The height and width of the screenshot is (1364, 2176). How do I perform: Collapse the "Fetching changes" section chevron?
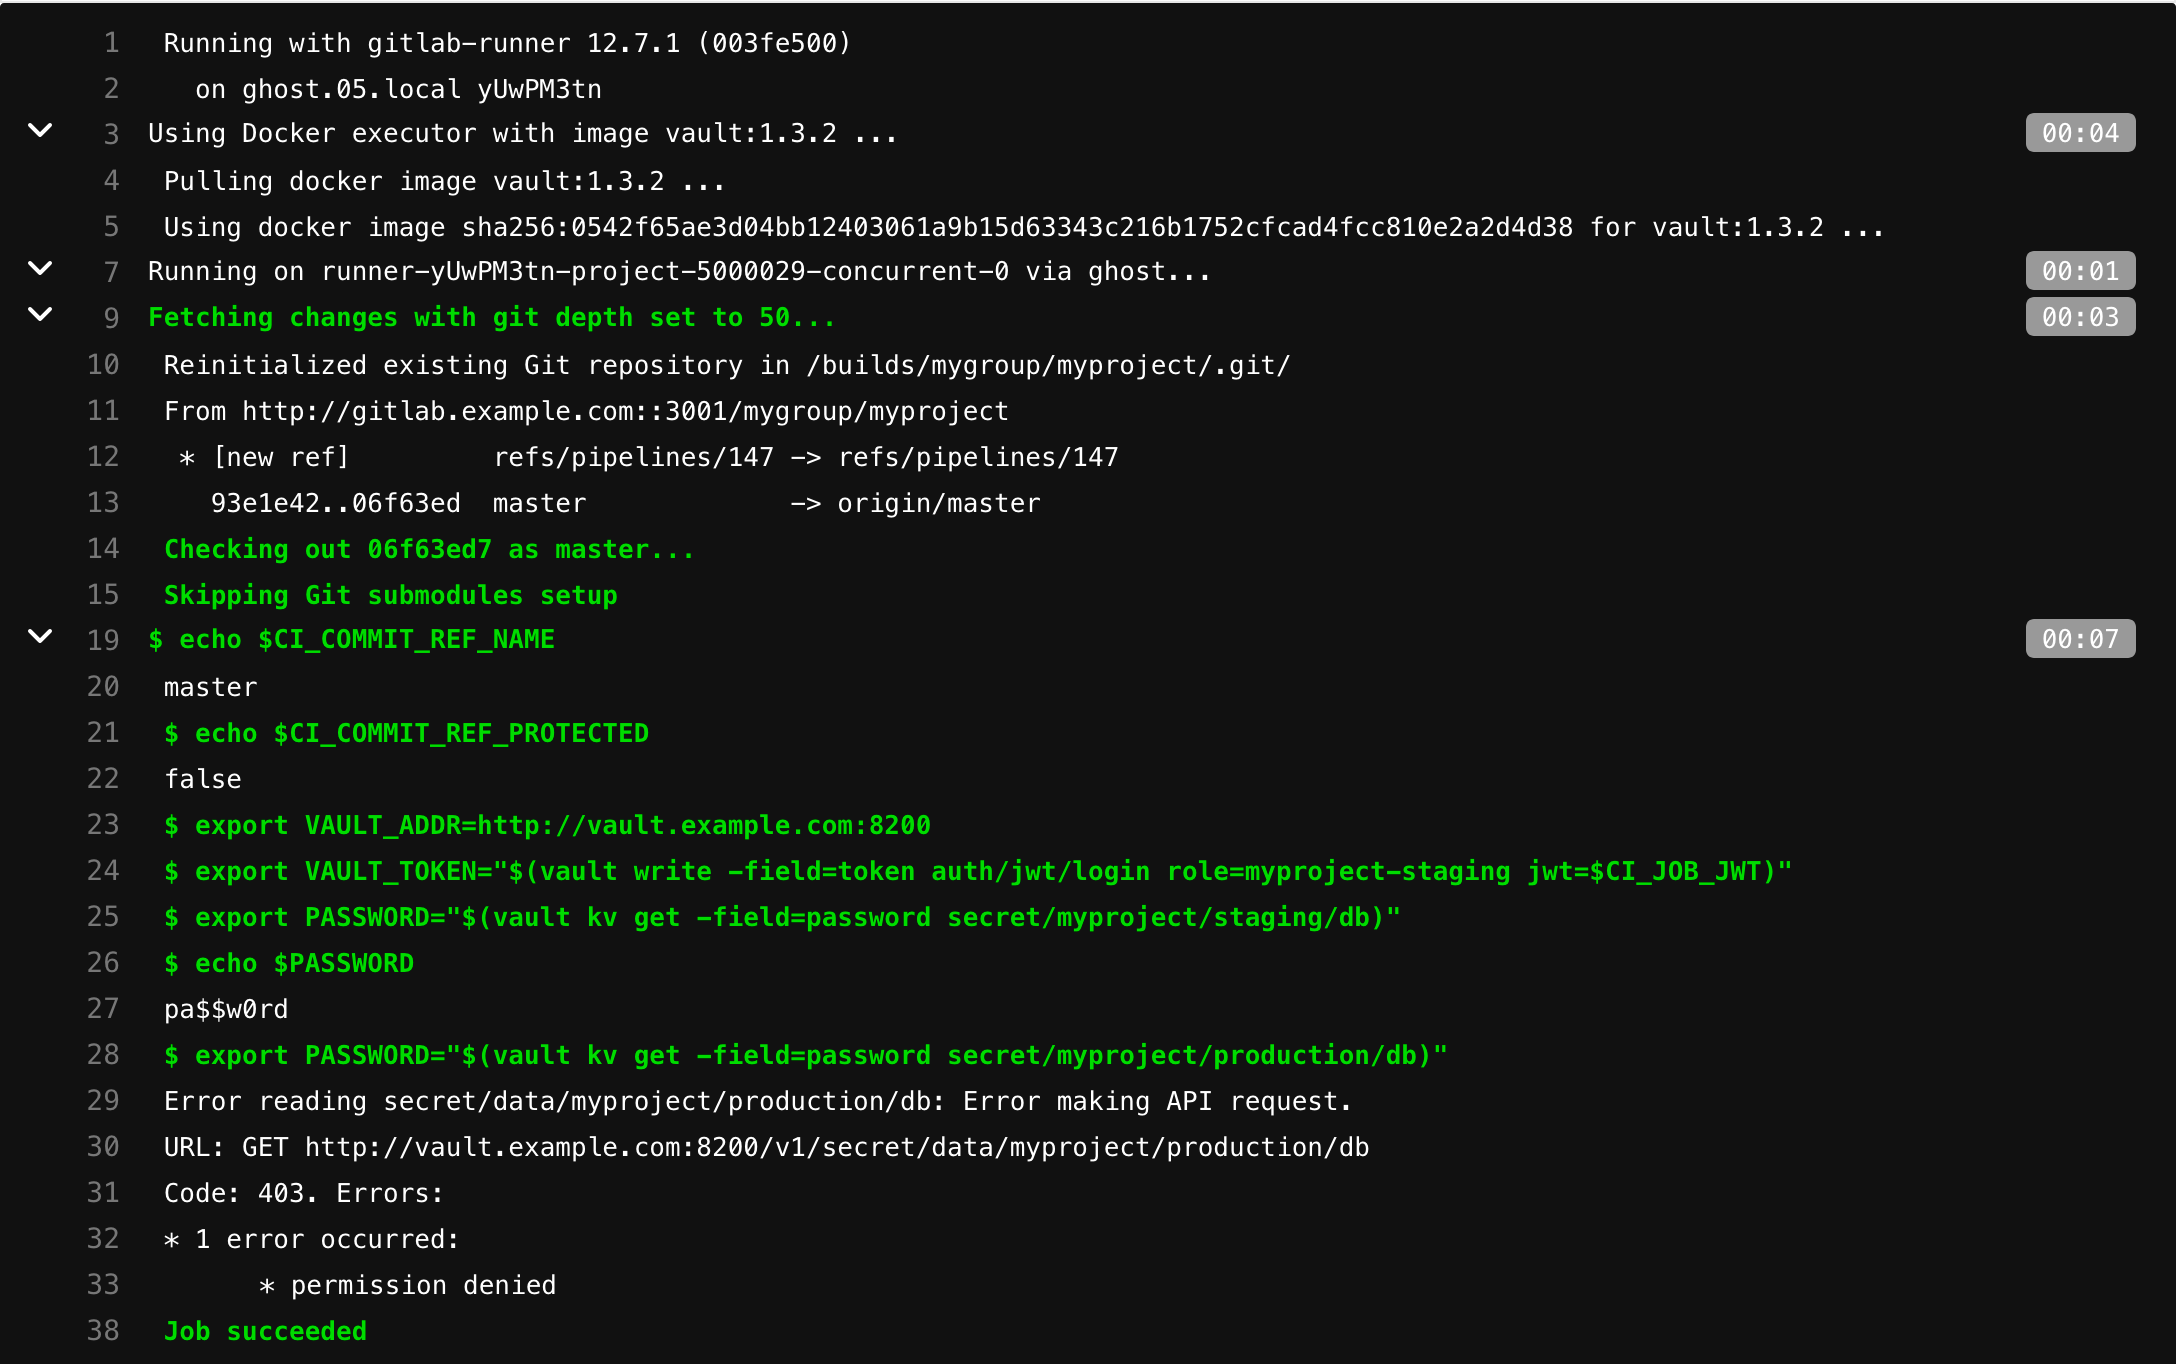40,316
